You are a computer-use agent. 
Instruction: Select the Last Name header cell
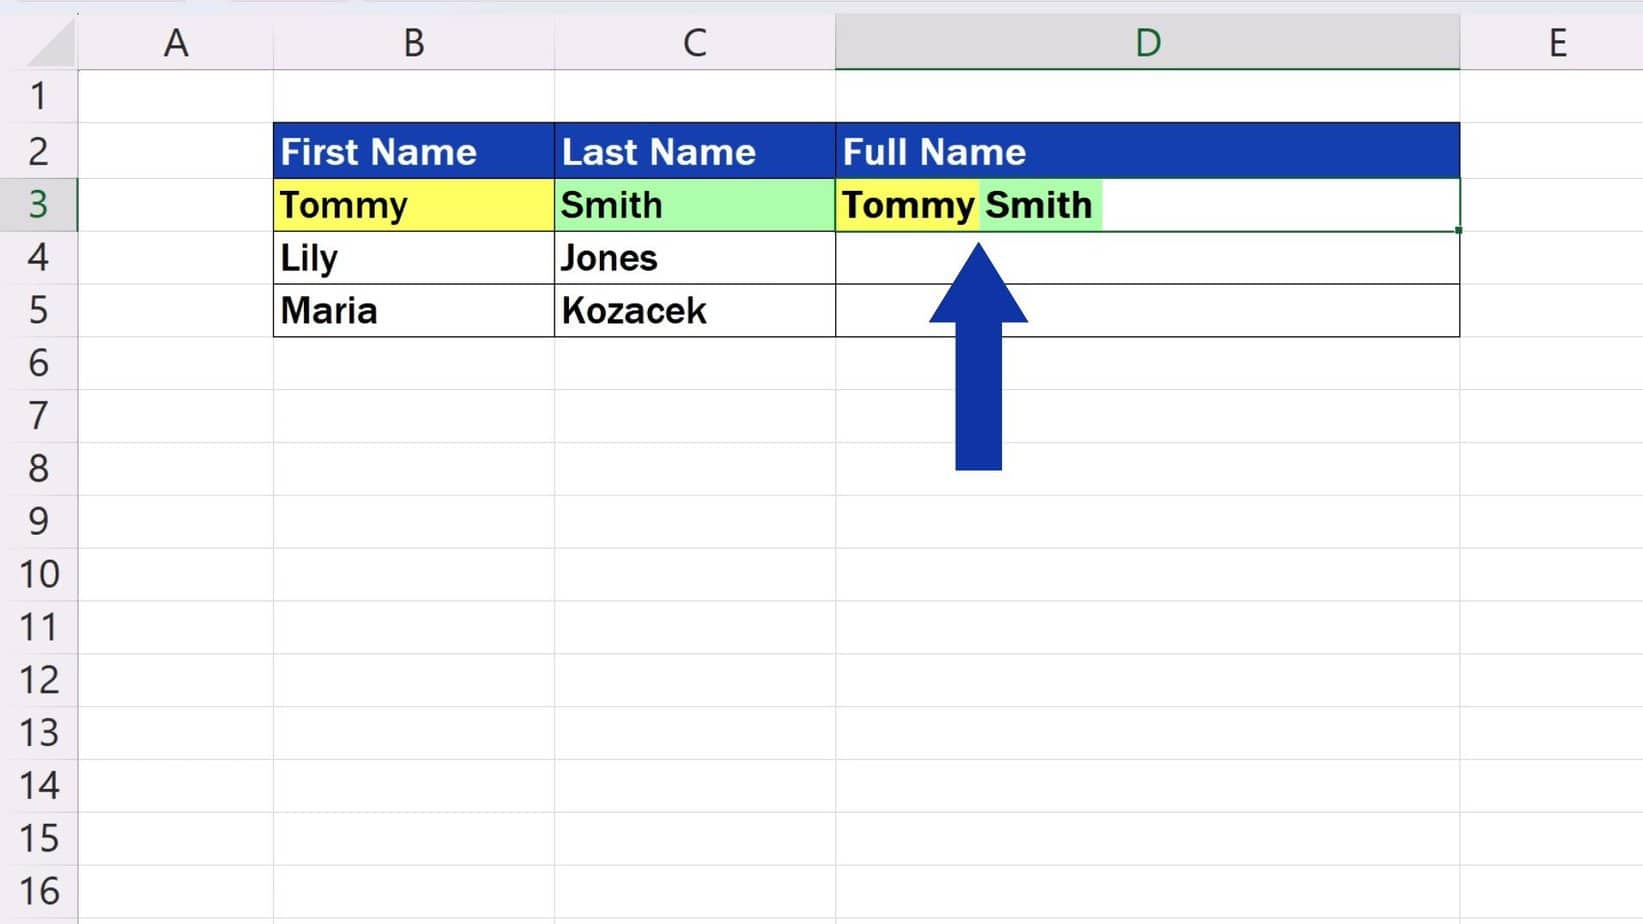tap(694, 151)
